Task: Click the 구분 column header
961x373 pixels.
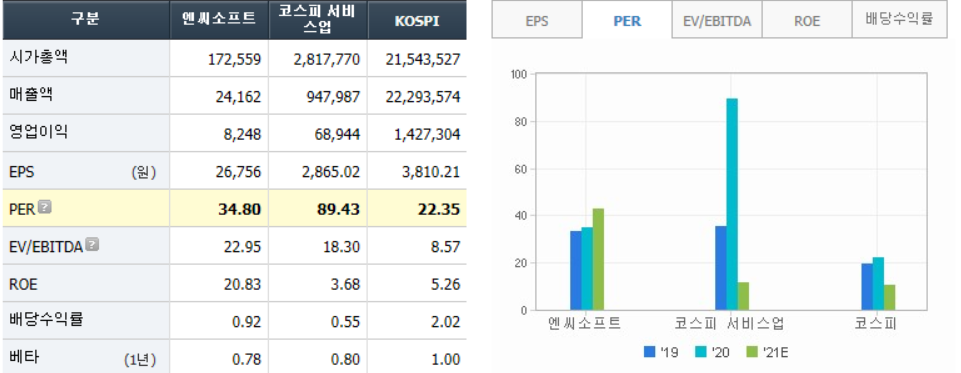Action: click(x=86, y=20)
